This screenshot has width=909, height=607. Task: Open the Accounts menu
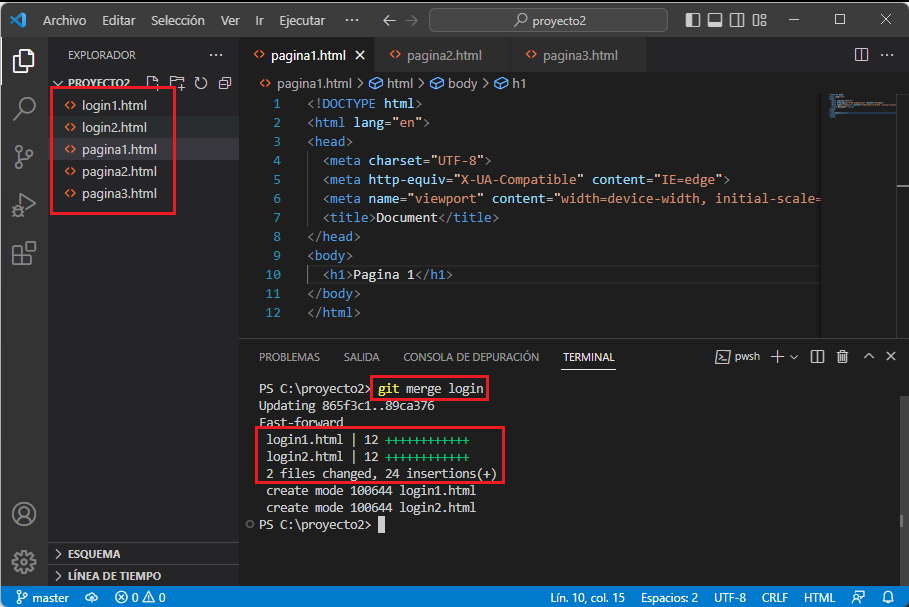pyautogui.click(x=24, y=514)
